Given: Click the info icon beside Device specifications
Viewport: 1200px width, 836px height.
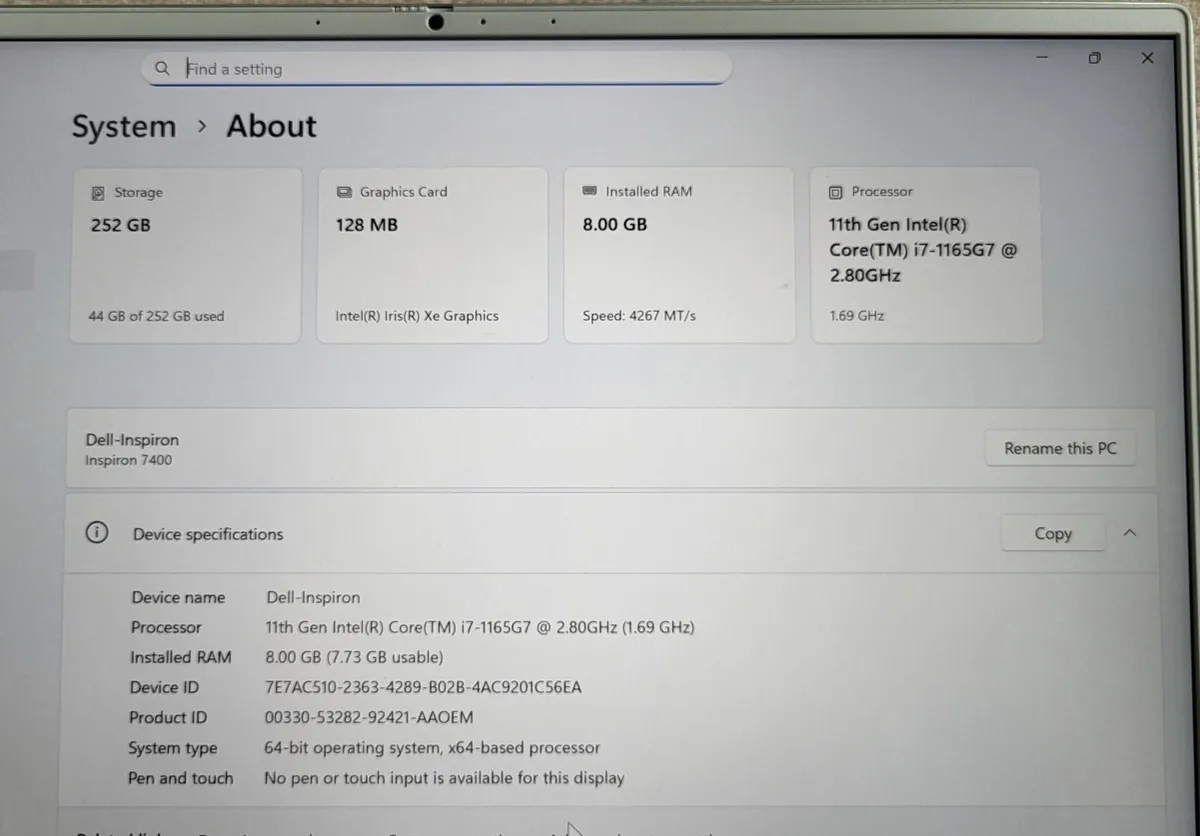Looking at the screenshot, I should pyautogui.click(x=97, y=532).
